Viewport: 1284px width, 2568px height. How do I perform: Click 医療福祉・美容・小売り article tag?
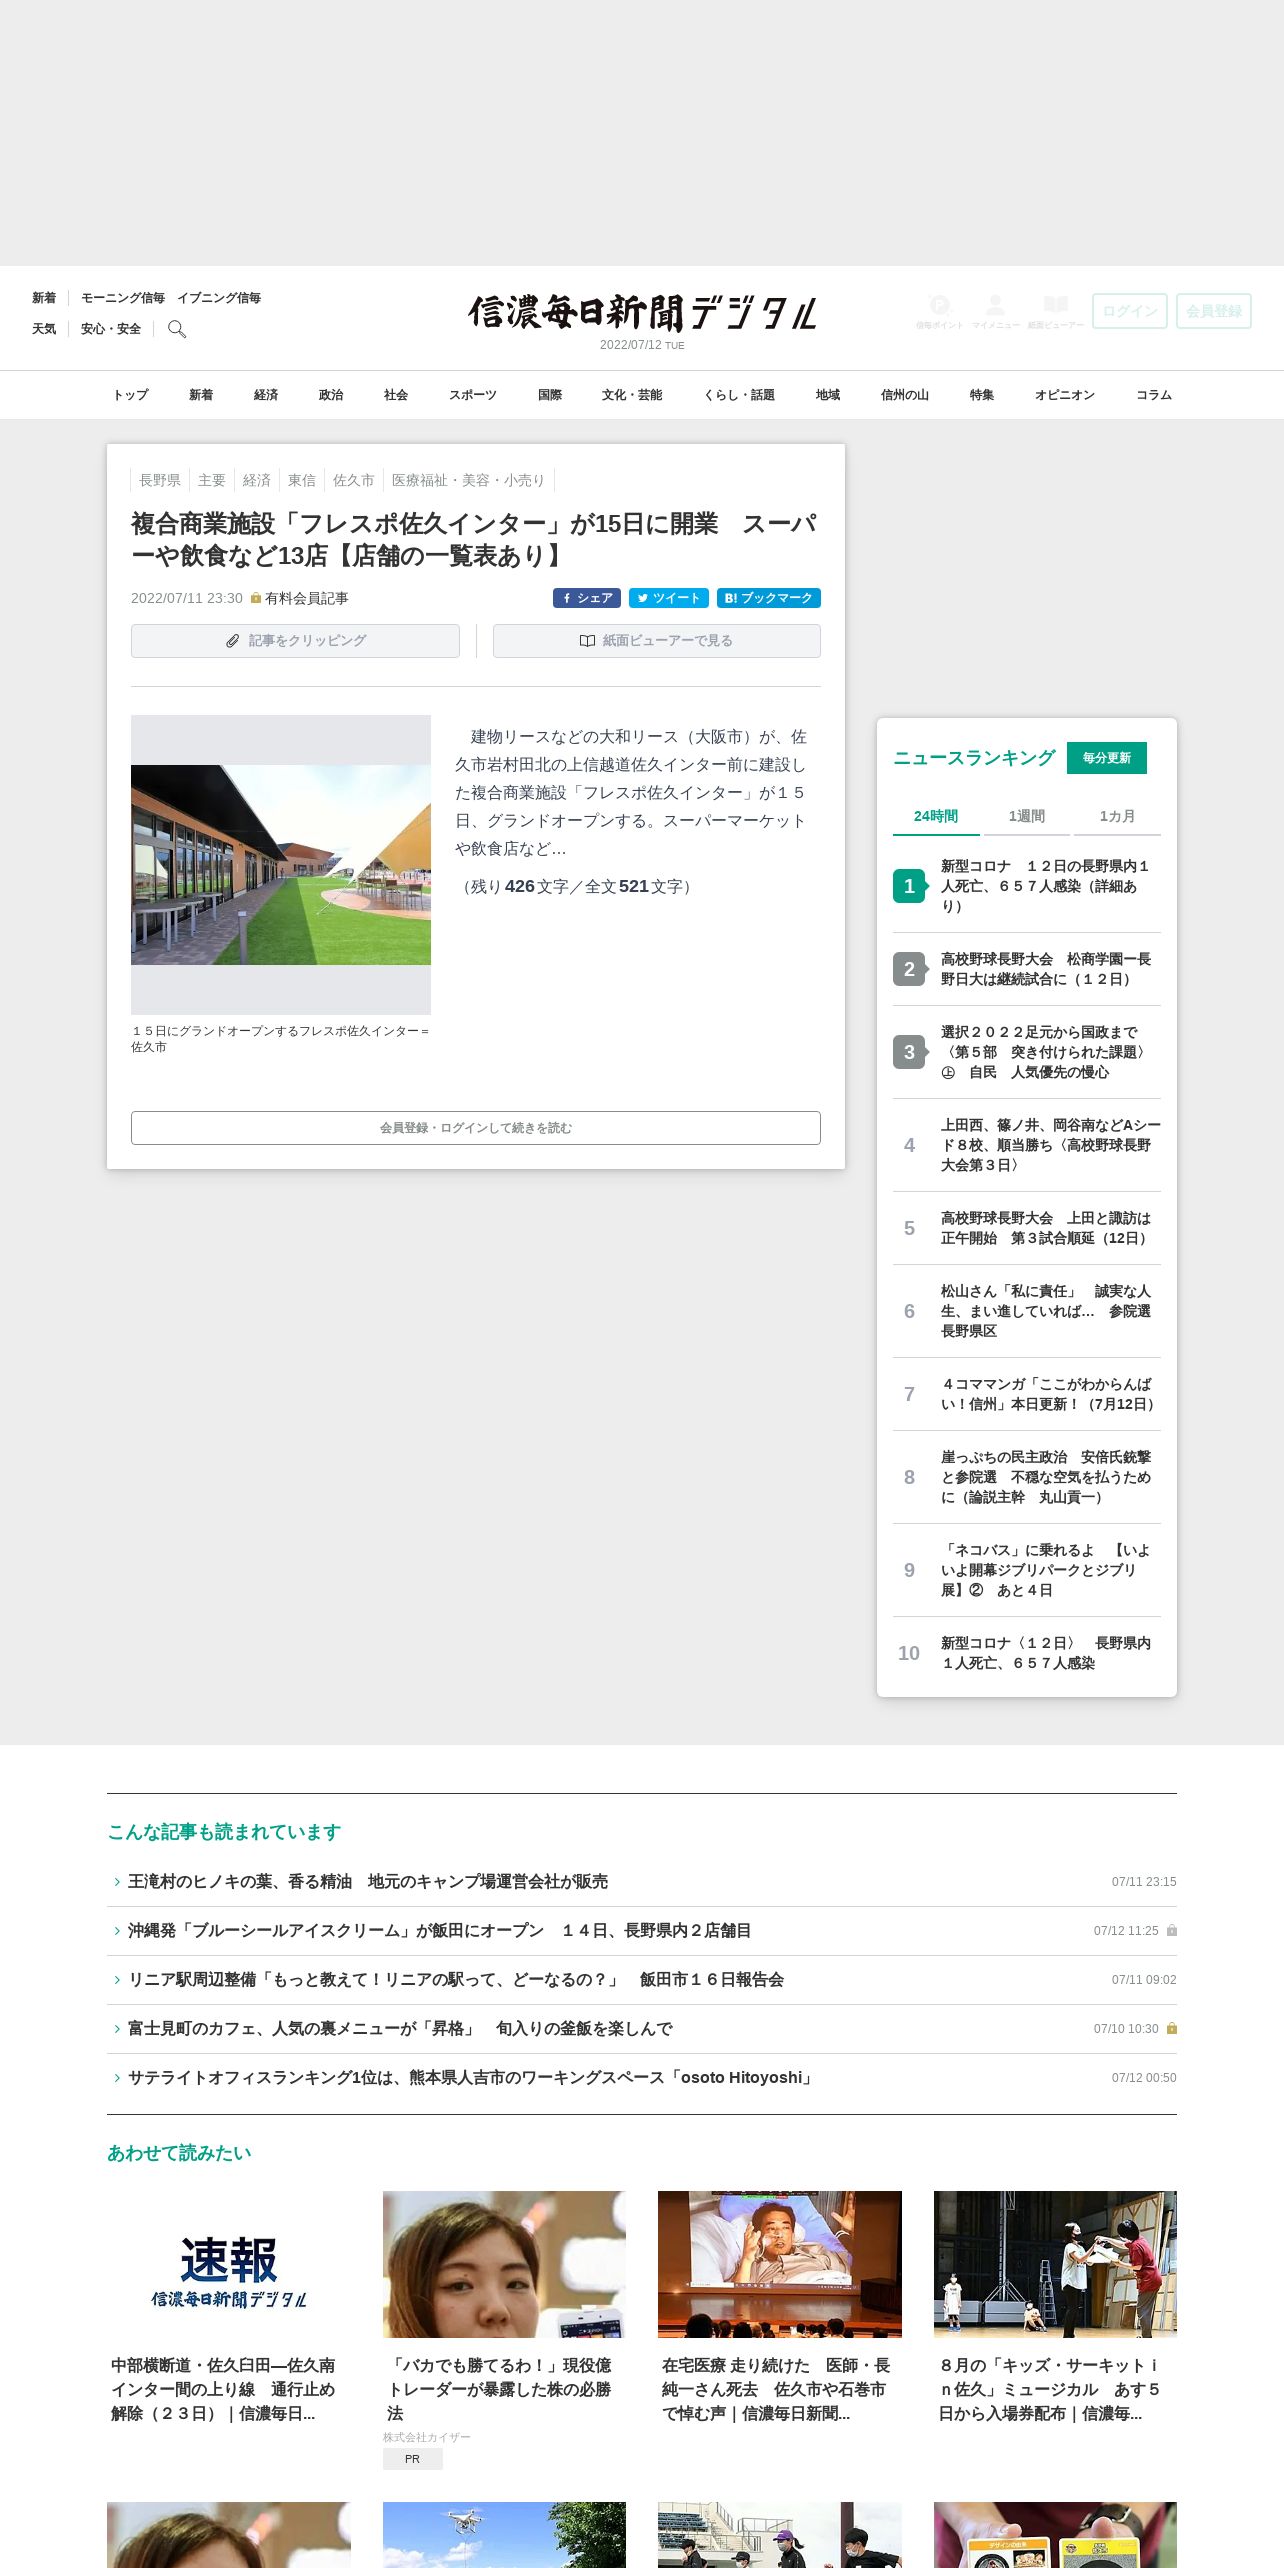468,480
